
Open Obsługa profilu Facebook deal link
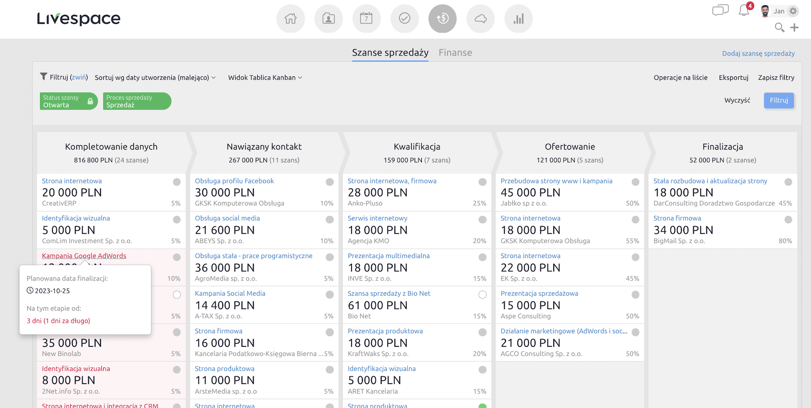(234, 181)
